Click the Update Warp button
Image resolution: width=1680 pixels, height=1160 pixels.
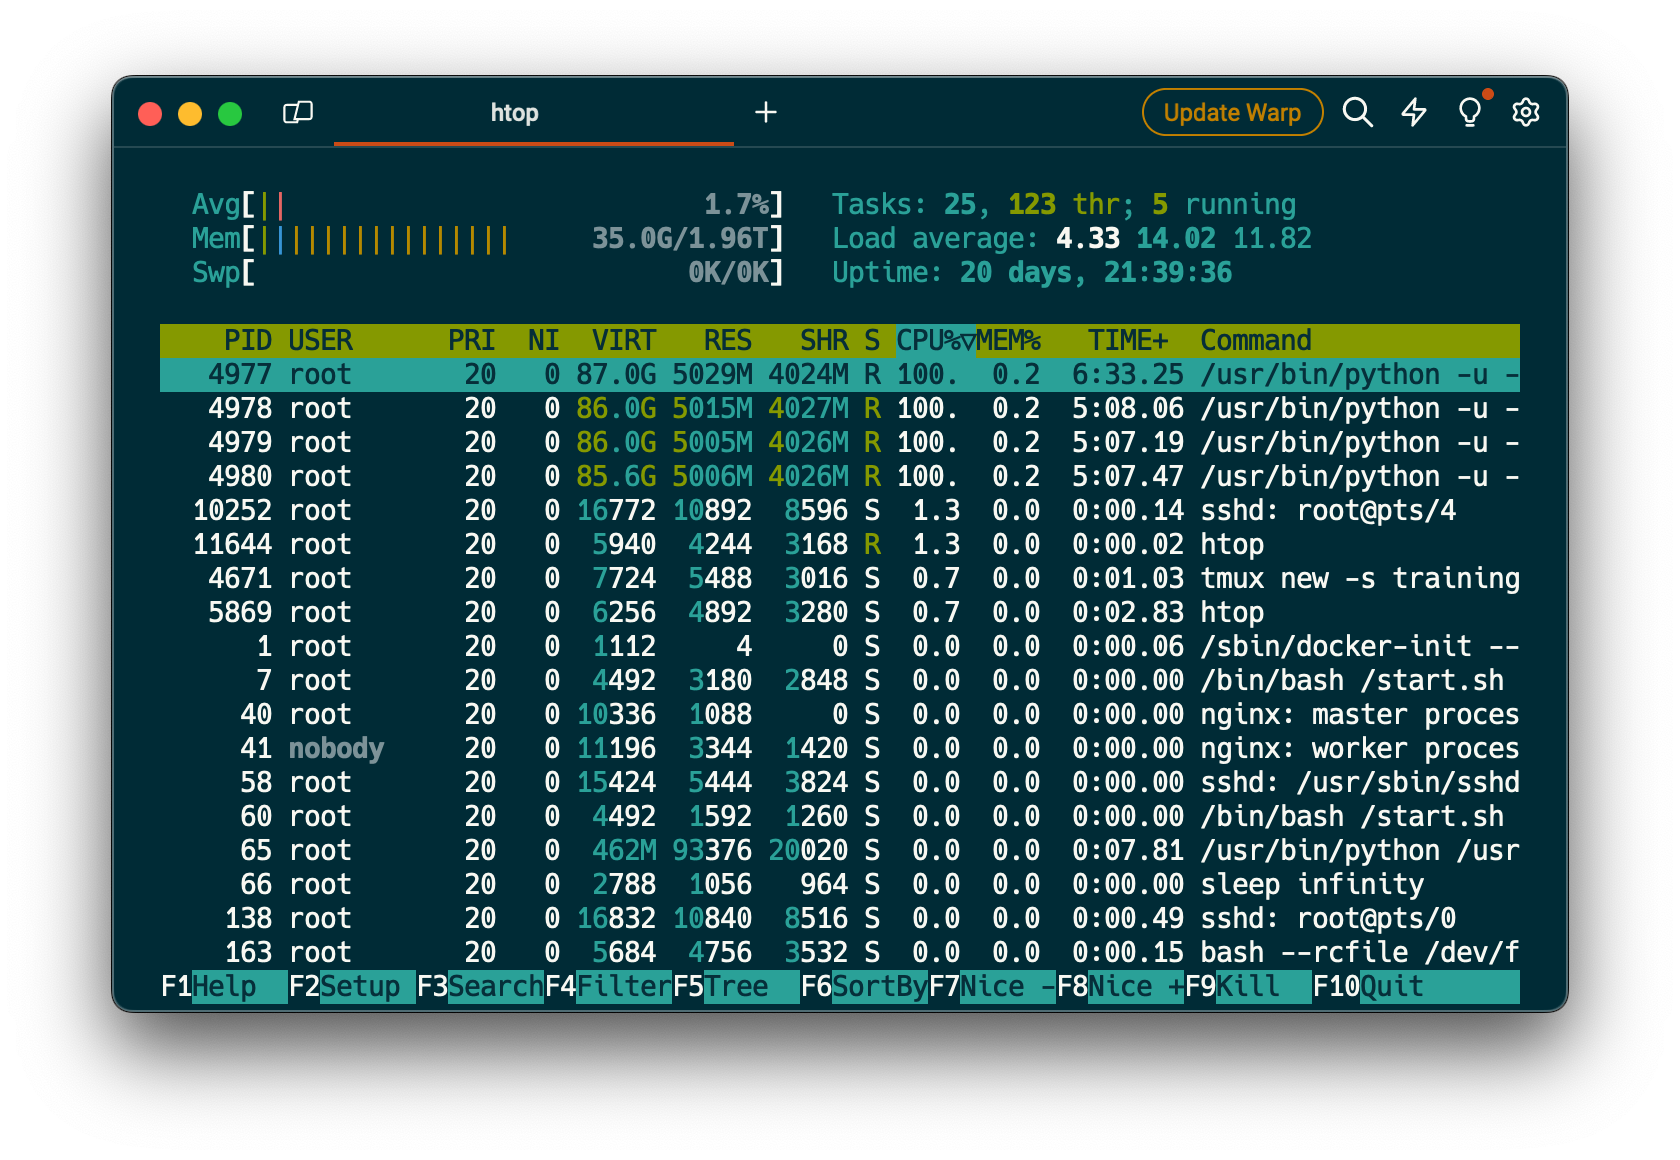[1232, 112]
